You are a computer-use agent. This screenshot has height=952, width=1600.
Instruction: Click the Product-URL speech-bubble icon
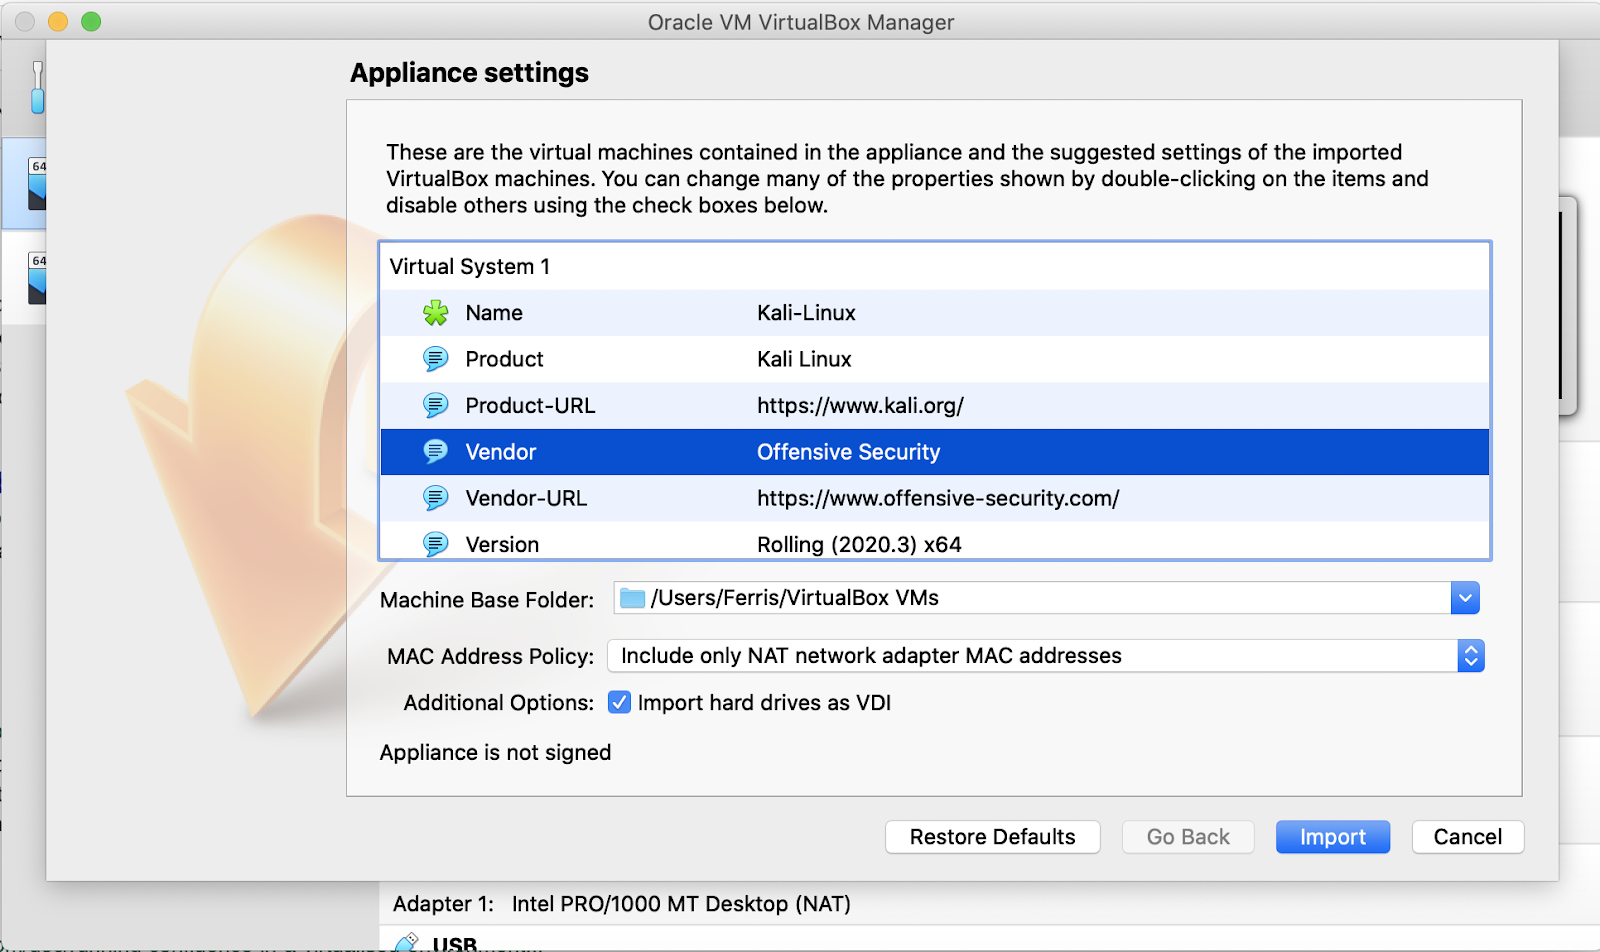click(x=435, y=405)
